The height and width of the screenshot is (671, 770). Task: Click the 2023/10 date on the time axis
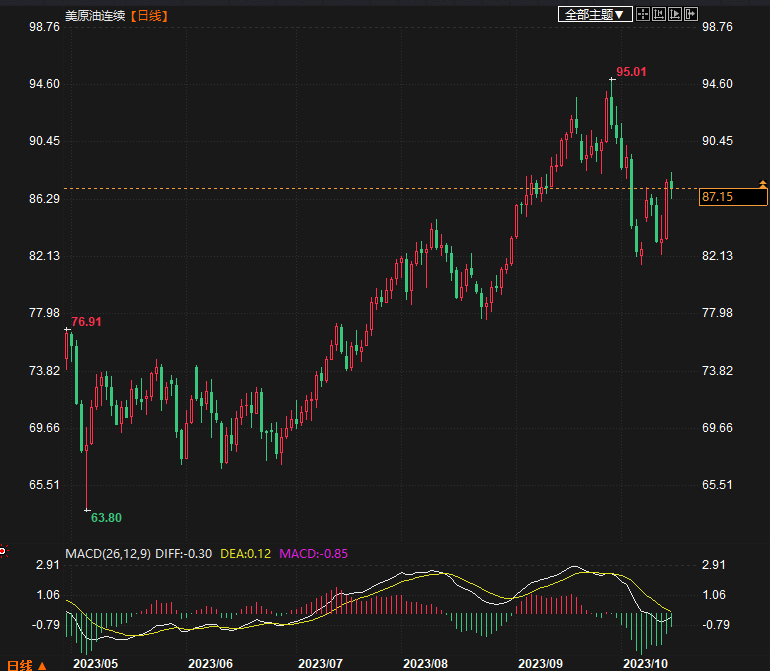tap(645, 663)
